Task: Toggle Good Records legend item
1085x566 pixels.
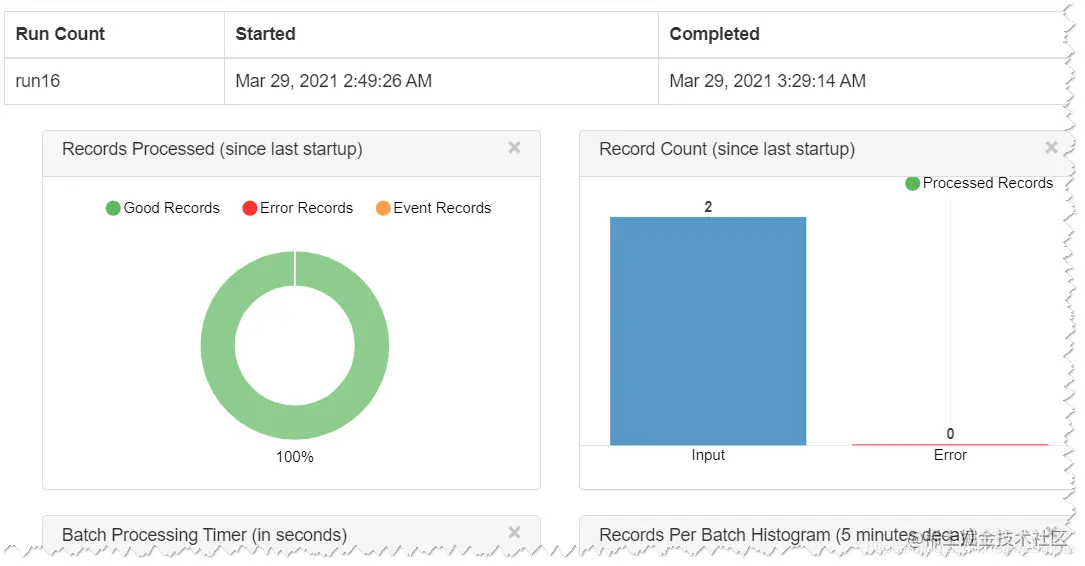Action: pos(163,208)
